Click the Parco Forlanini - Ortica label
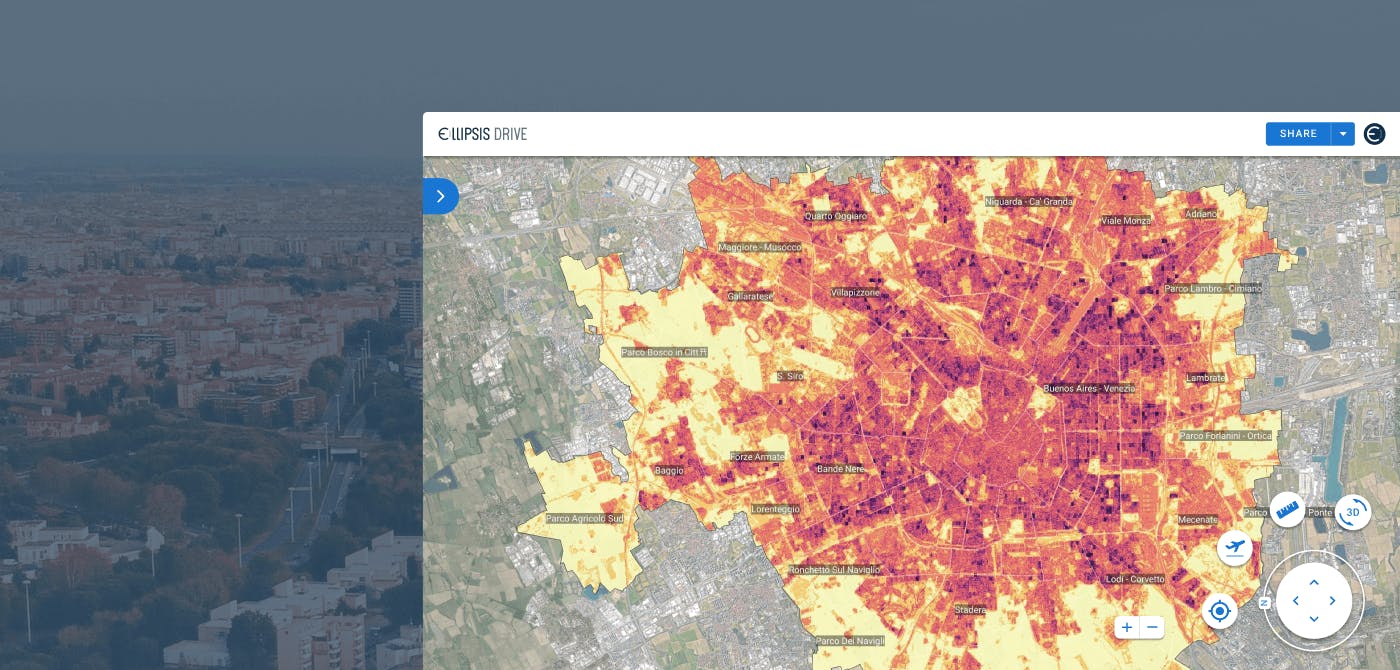The height and width of the screenshot is (670, 1400). coord(1225,436)
